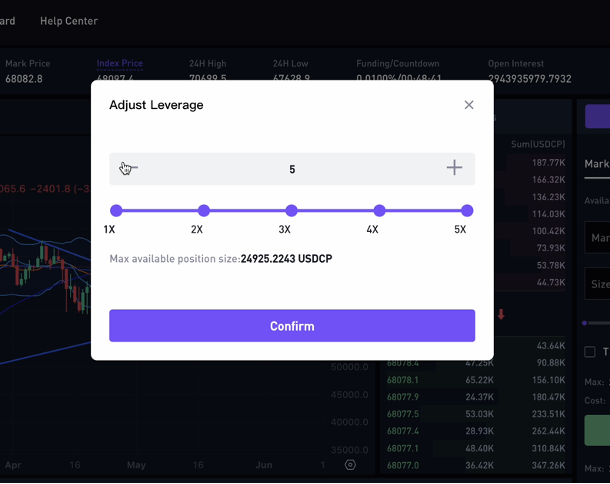Choose the 3X leverage marker
Viewport: 610px width, 484px height.
coord(292,211)
